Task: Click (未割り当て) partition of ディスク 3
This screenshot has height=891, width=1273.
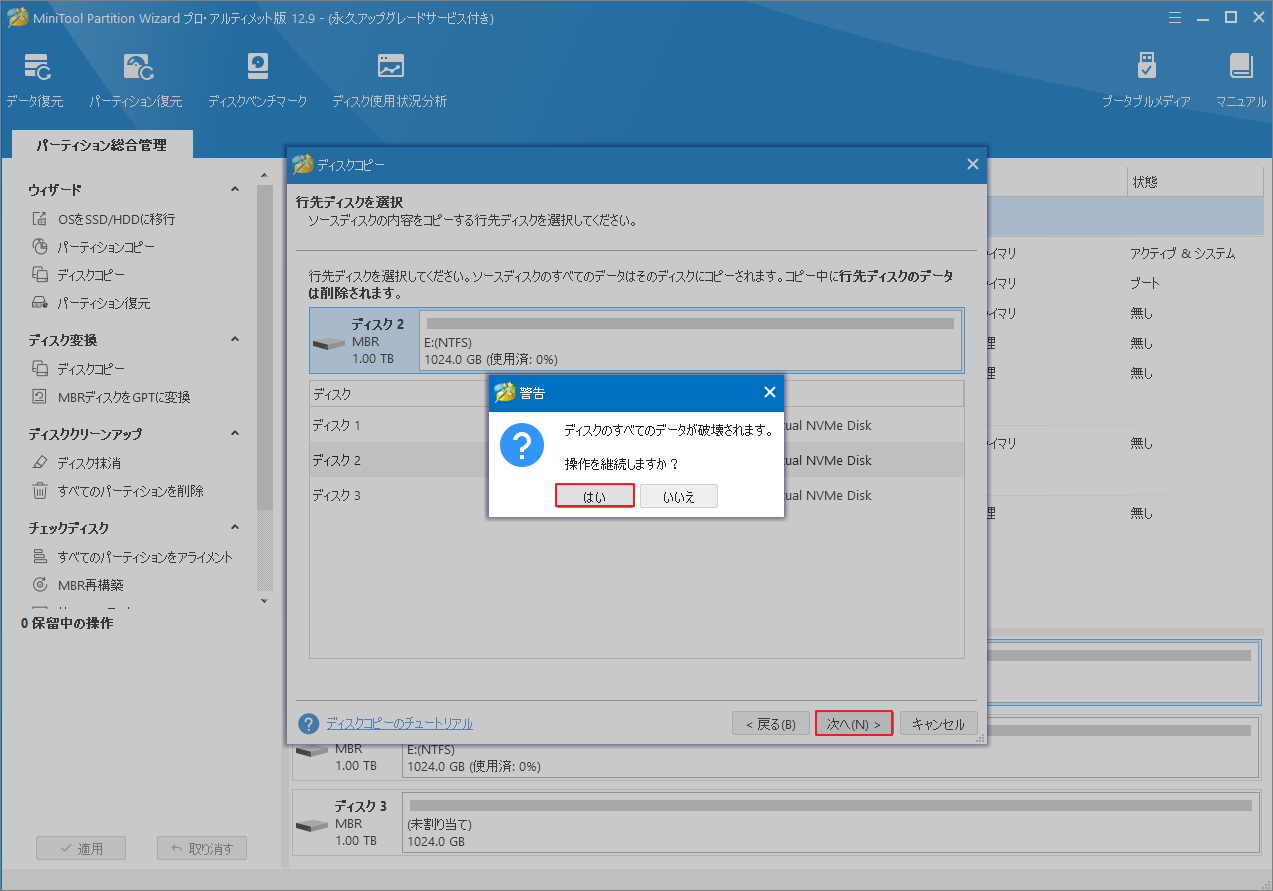Action: 830,824
